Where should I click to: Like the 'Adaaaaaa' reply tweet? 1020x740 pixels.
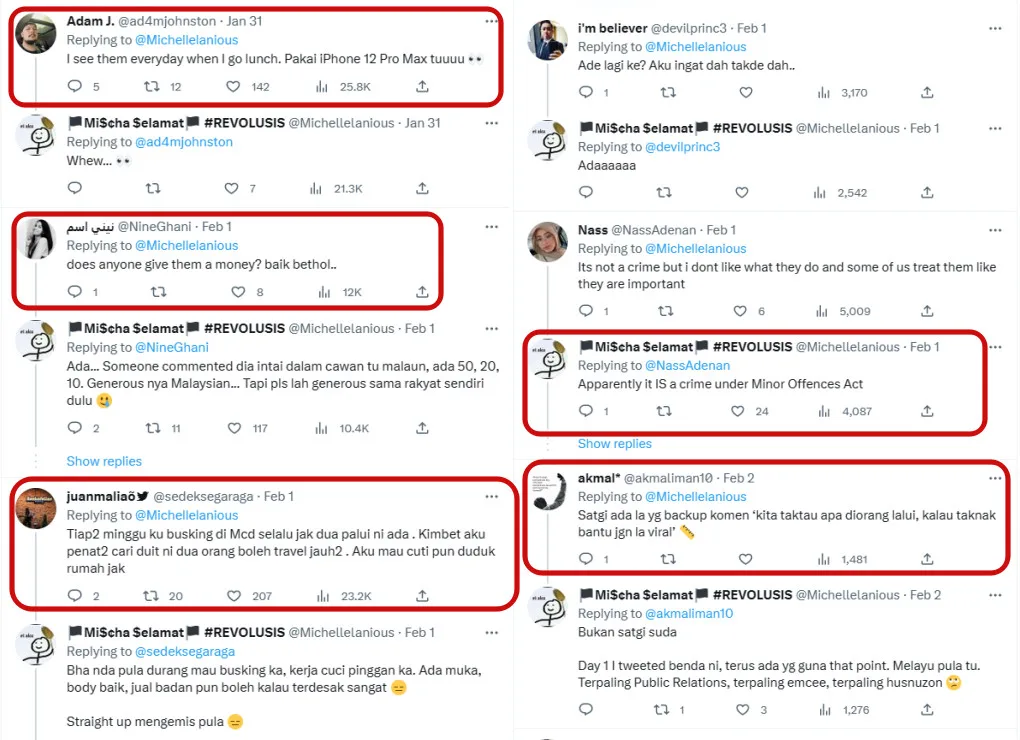click(741, 192)
